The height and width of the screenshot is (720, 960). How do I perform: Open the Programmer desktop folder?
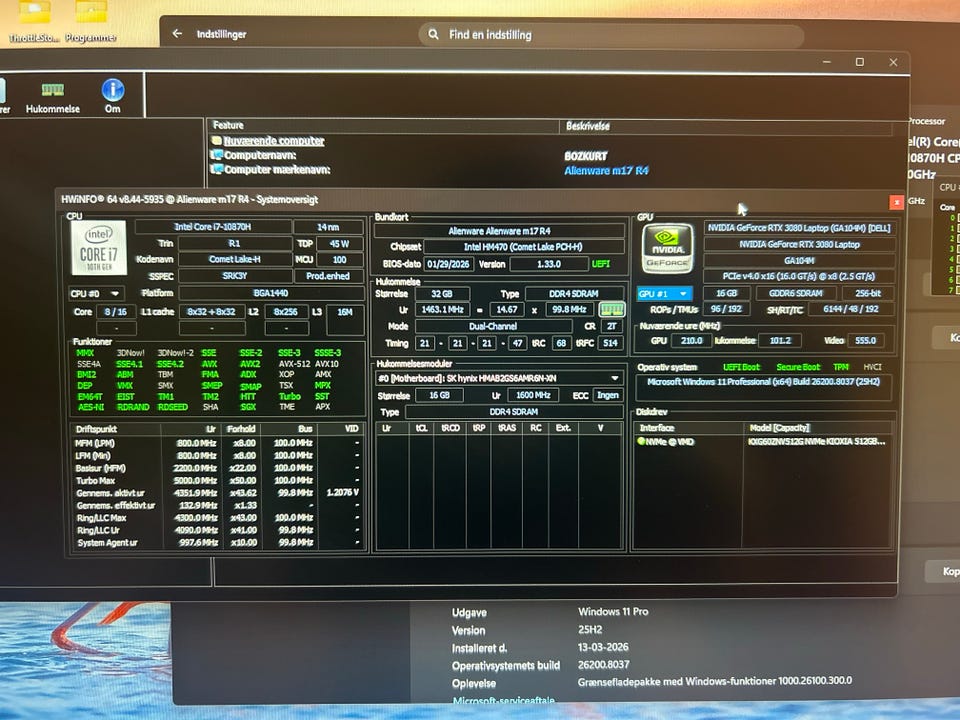coord(90,22)
